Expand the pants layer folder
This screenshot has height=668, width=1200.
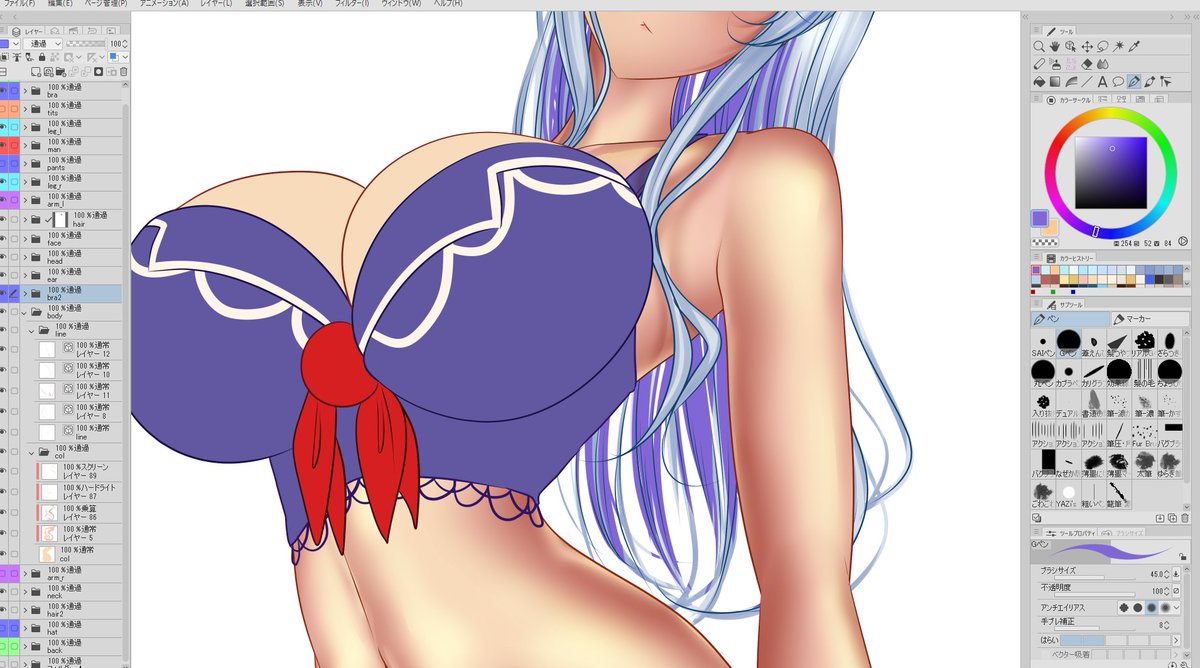pos(25,163)
